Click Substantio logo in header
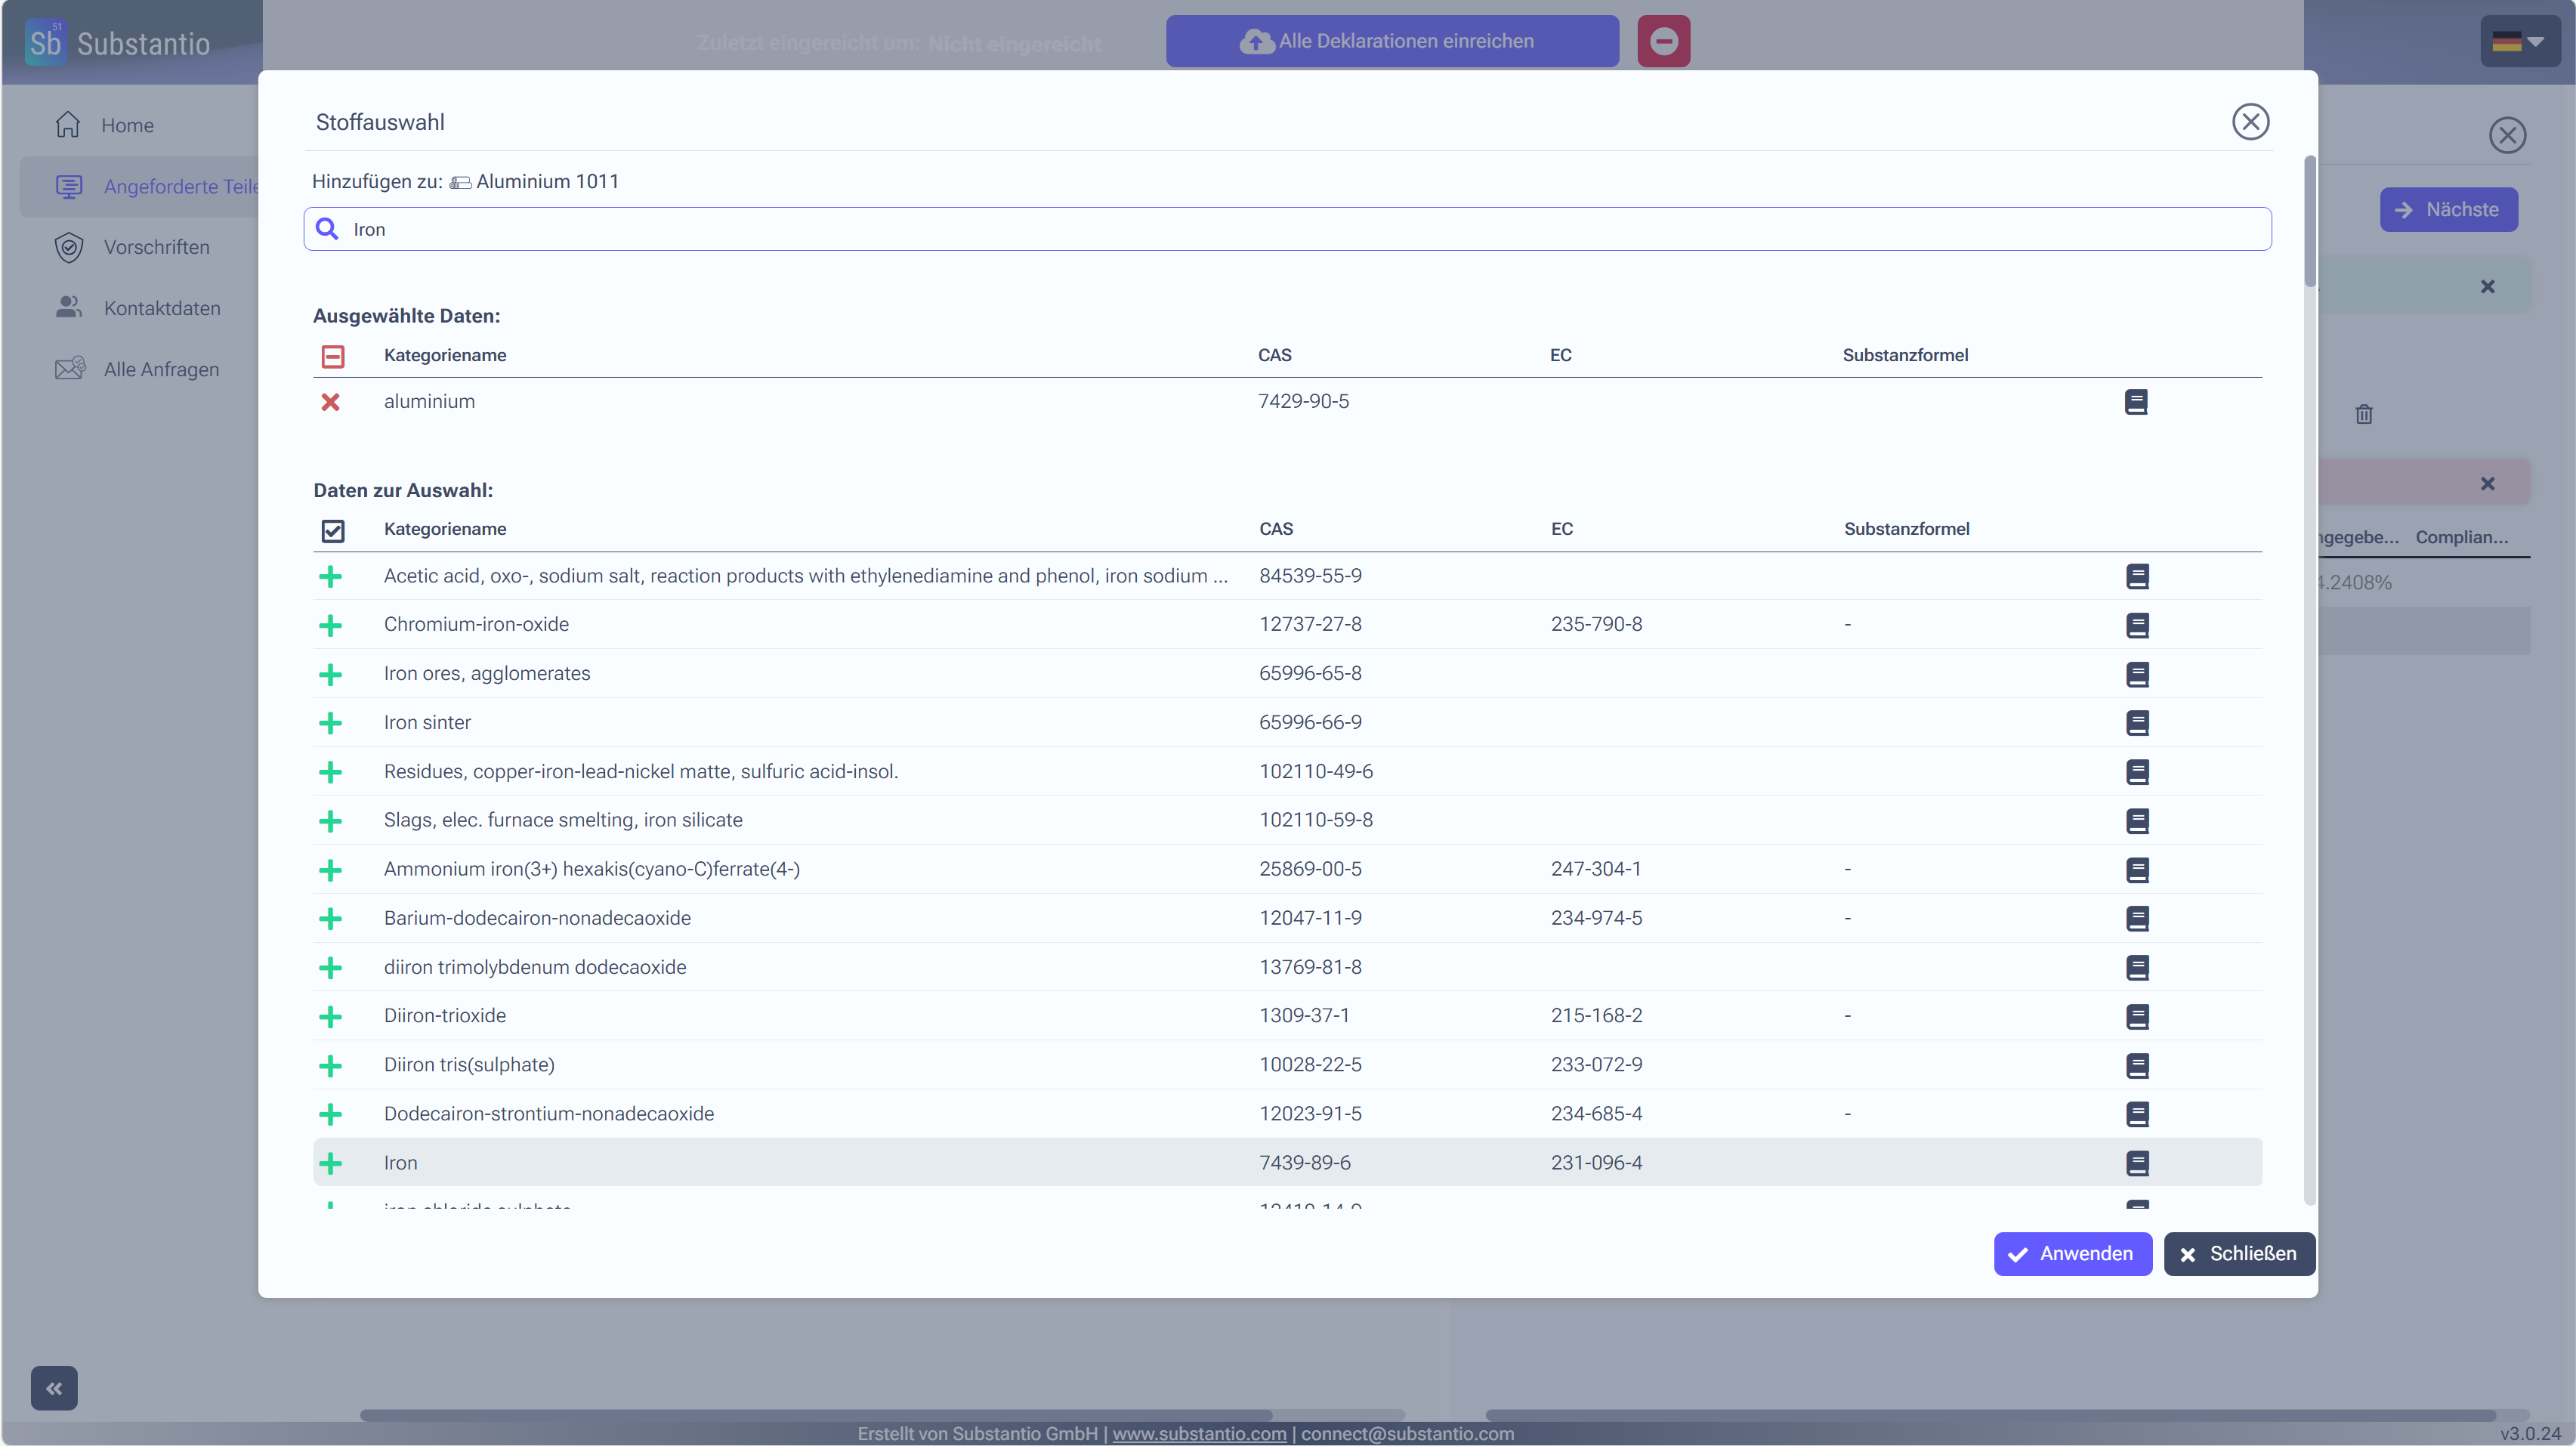Image resolution: width=2576 pixels, height=1446 pixels. tap(118, 42)
